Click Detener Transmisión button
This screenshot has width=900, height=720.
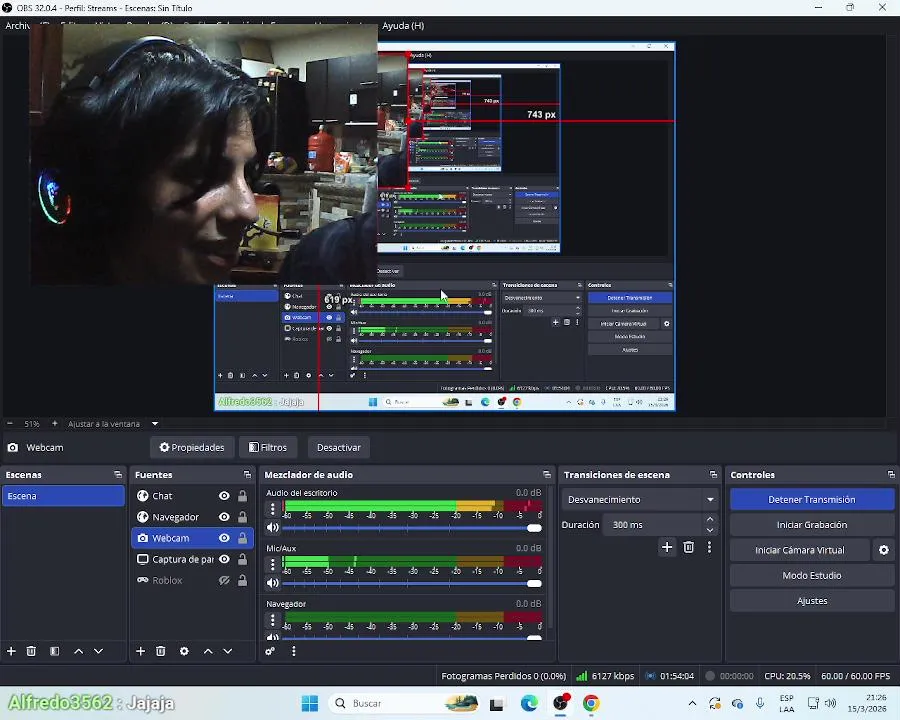[x=812, y=500]
